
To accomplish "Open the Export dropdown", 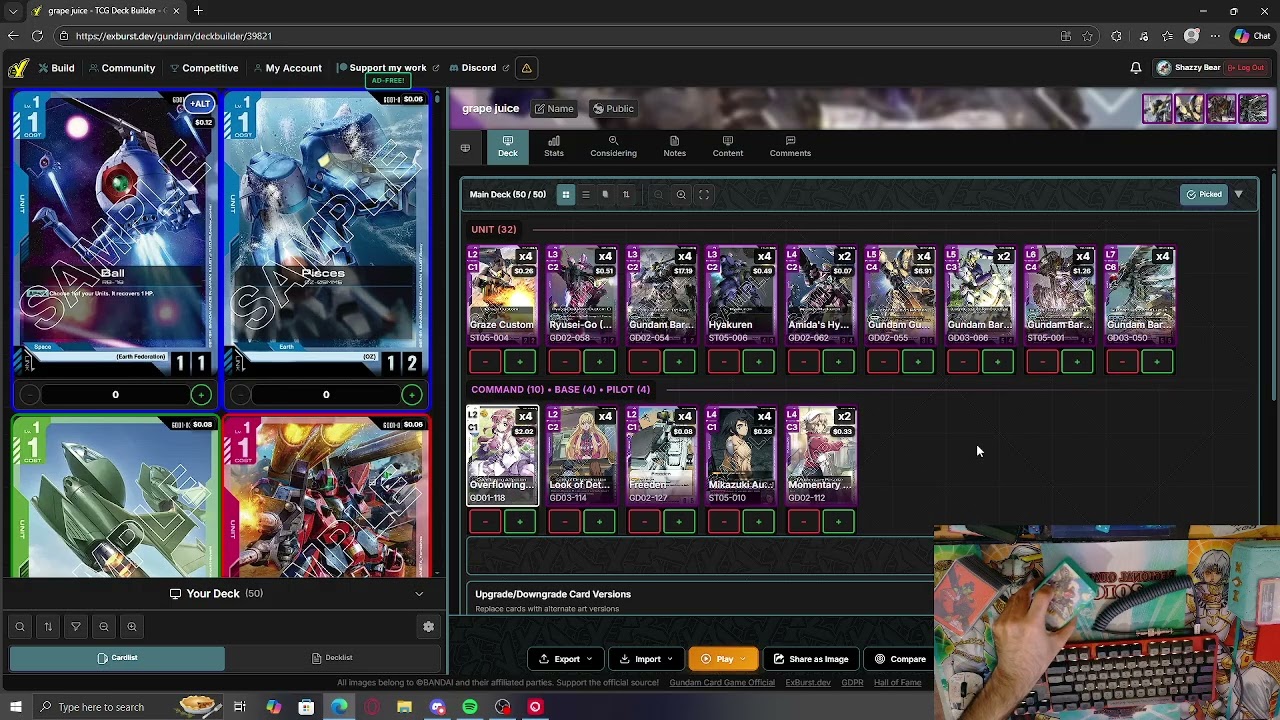I will 566,659.
